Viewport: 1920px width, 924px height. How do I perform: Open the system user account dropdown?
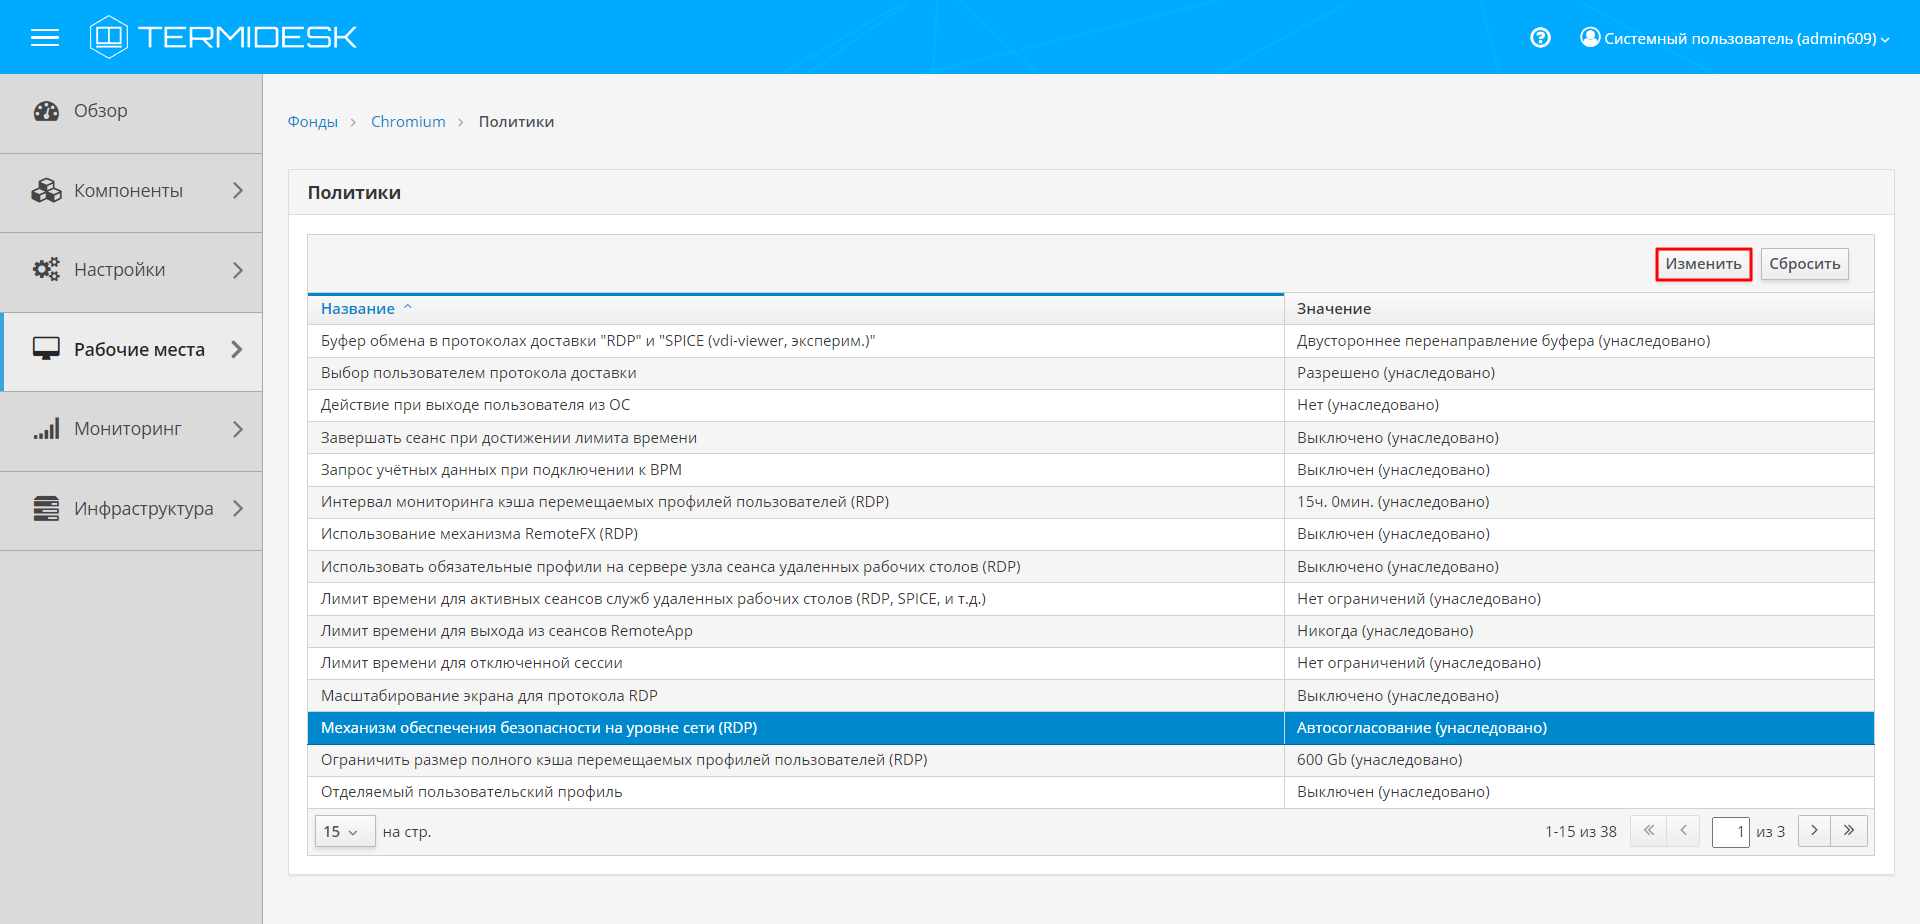tap(1735, 38)
